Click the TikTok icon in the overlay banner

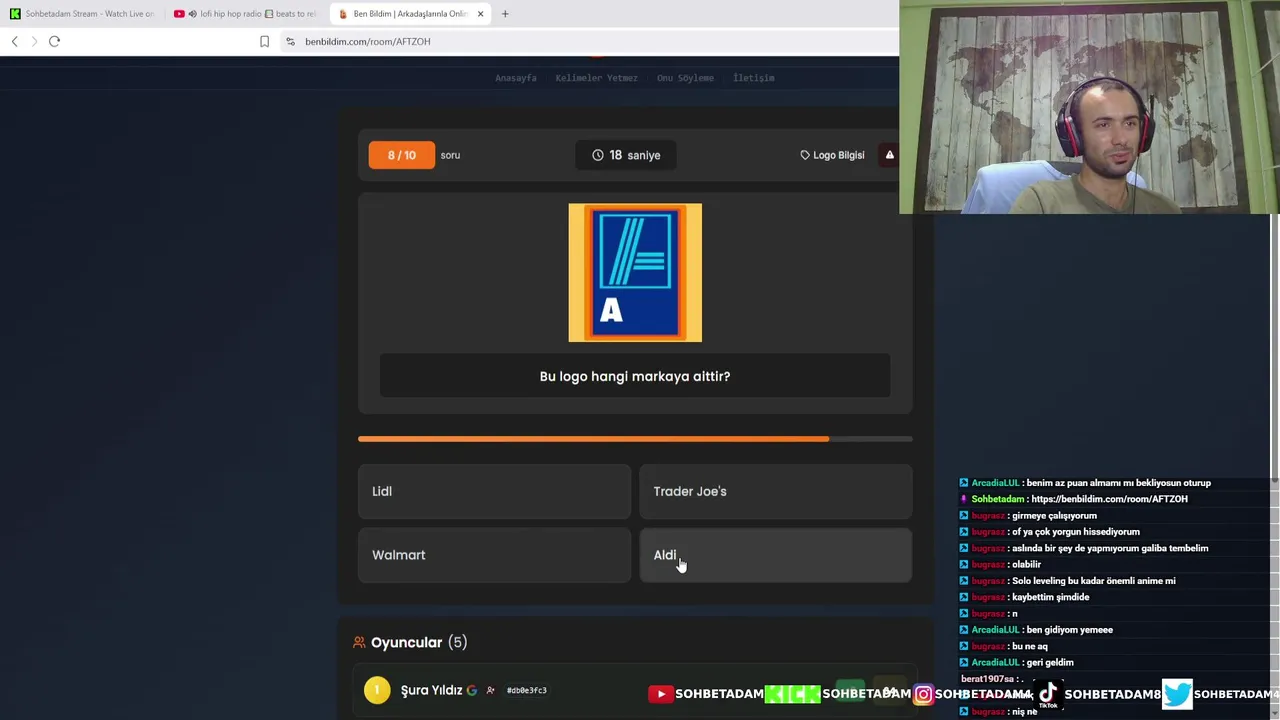(x=1048, y=693)
